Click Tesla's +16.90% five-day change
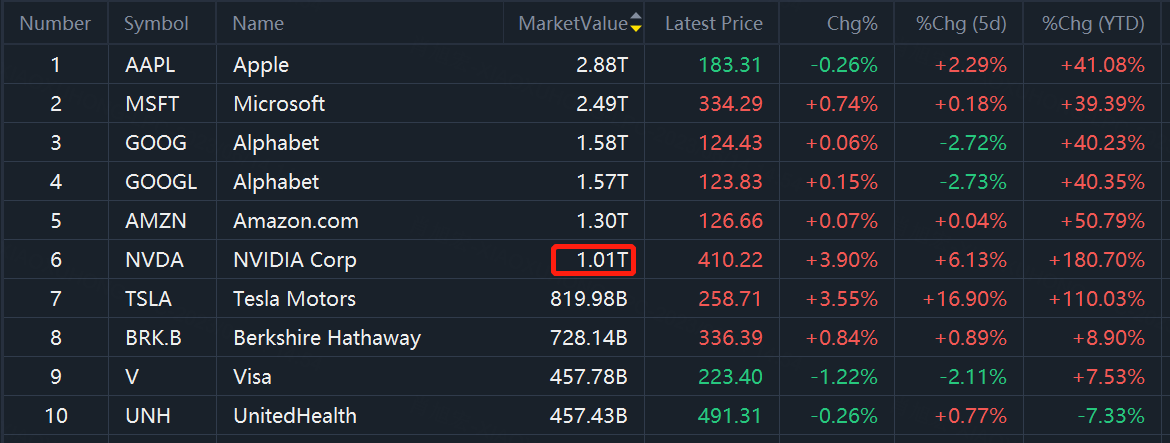 965,299
